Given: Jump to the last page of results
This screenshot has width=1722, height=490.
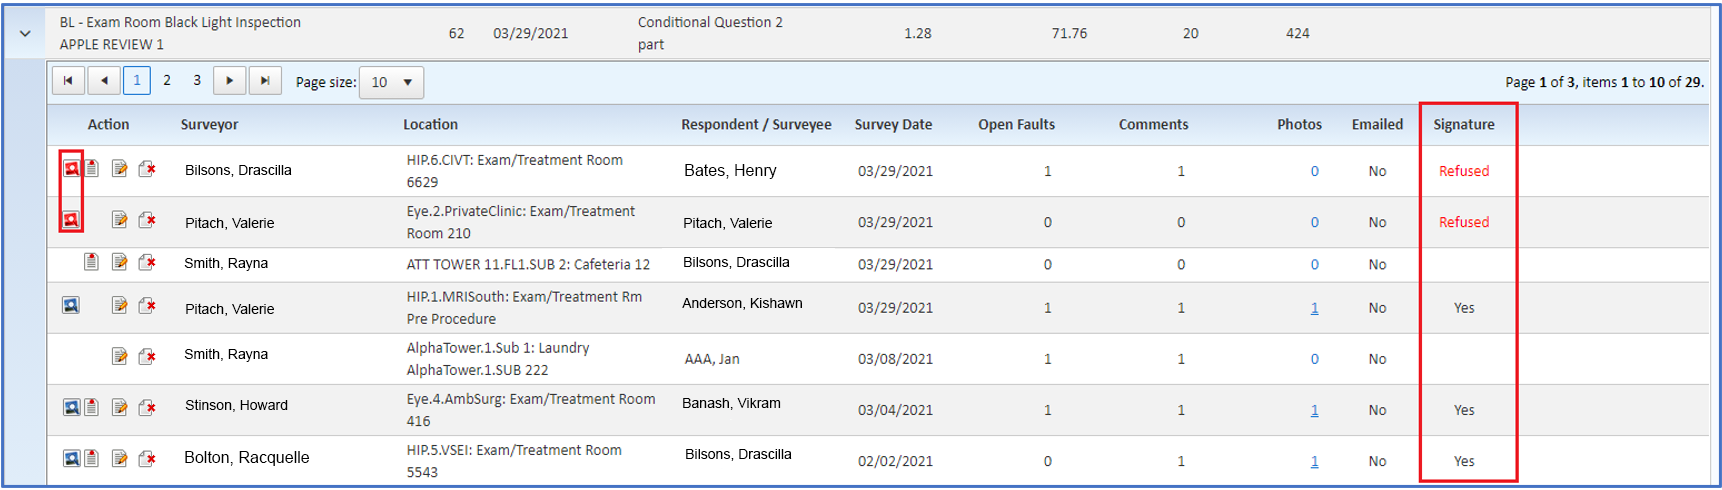Looking at the screenshot, I should 265,80.
